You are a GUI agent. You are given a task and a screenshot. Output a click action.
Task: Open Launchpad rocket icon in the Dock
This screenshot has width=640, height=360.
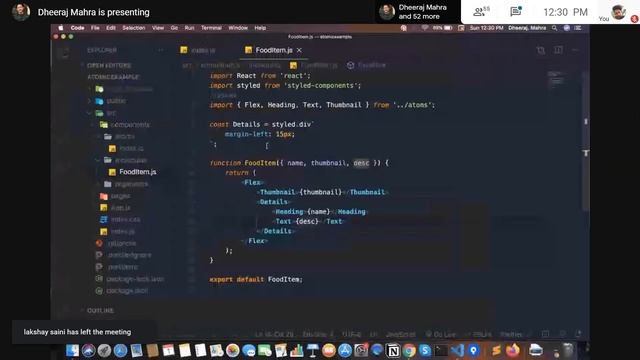pos(104,350)
